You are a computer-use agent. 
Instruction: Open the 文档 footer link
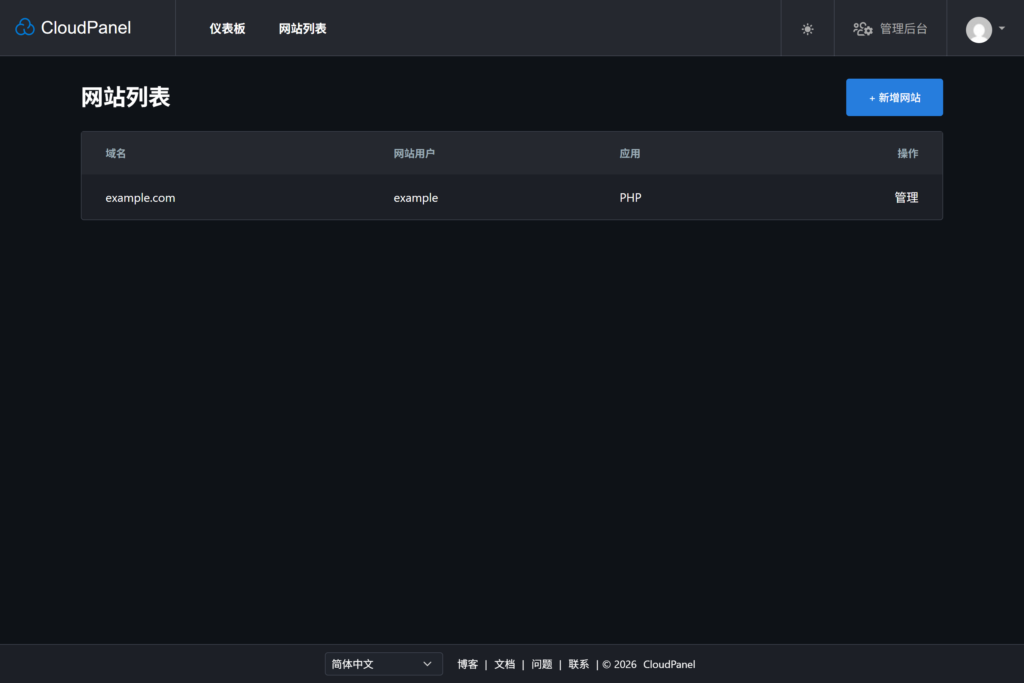pyautogui.click(x=504, y=664)
